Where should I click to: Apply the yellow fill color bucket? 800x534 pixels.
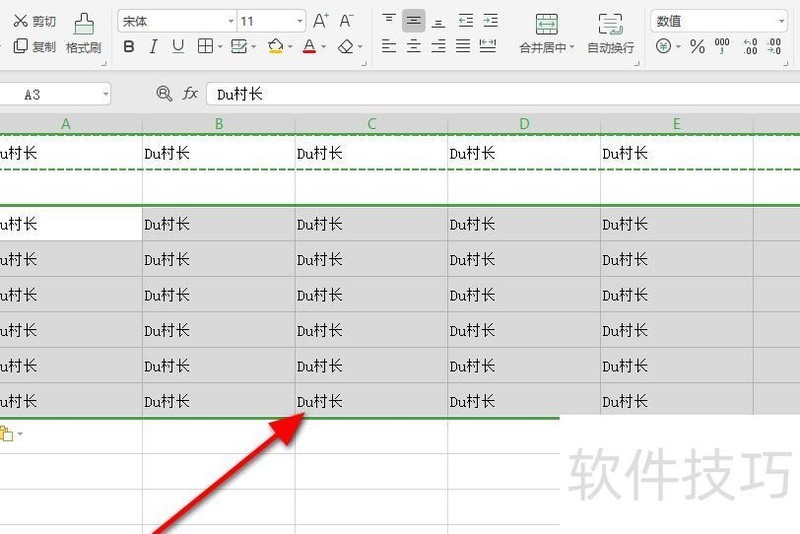point(276,46)
